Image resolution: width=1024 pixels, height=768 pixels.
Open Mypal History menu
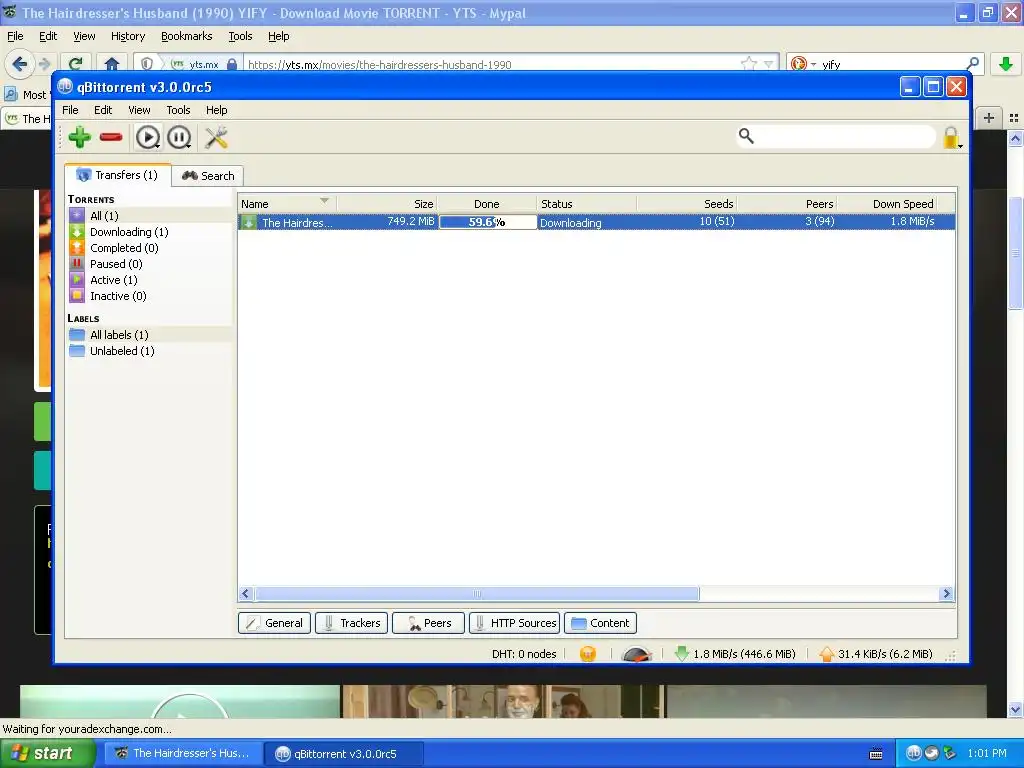pyautogui.click(x=128, y=36)
